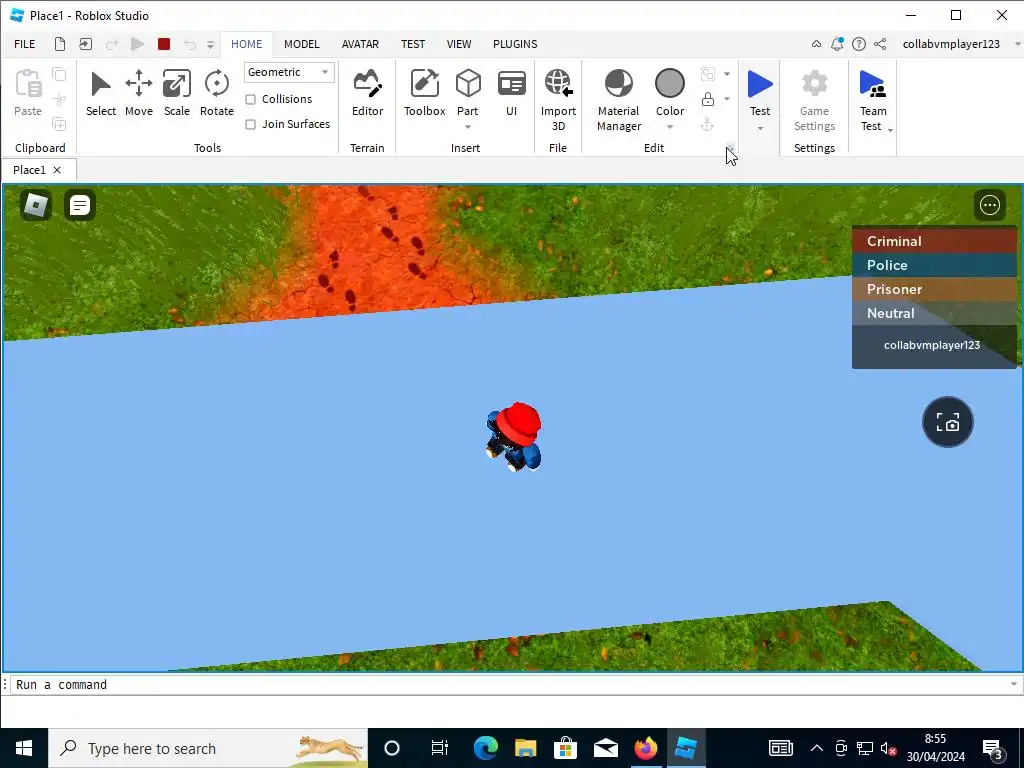Activate the Move tool
Viewport: 1024px width, 768px height.
pyautogui.click(x=138, y=93)
